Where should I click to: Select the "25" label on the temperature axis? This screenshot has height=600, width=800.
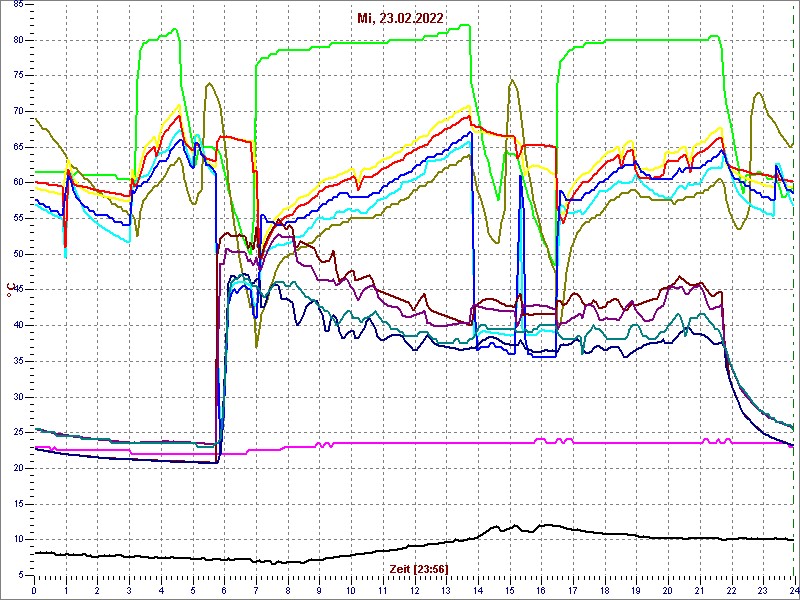pos(18,433)
